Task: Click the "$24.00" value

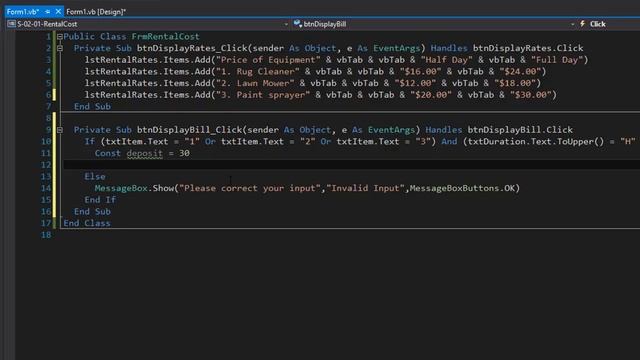Action: [520, 71]
